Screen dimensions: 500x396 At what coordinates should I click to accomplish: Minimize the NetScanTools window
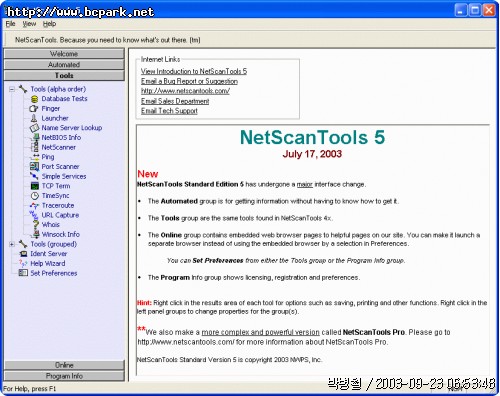(461, 10)
